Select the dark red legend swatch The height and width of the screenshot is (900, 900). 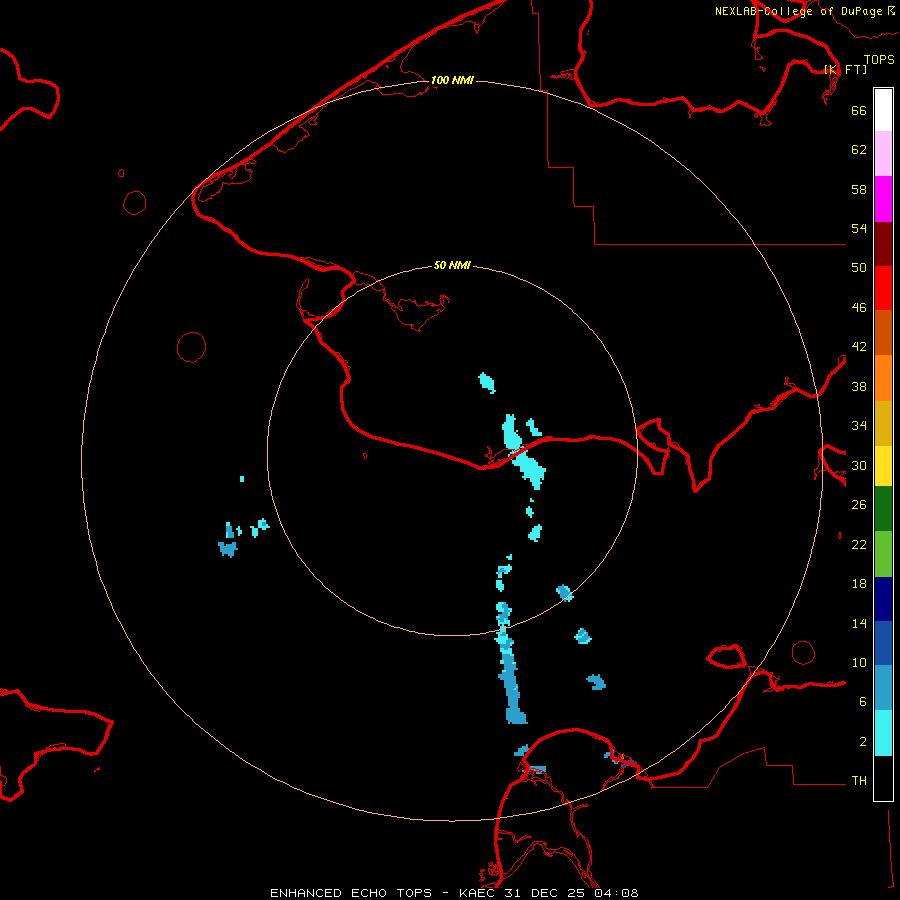pyautogui.click(x=883, y=244)
